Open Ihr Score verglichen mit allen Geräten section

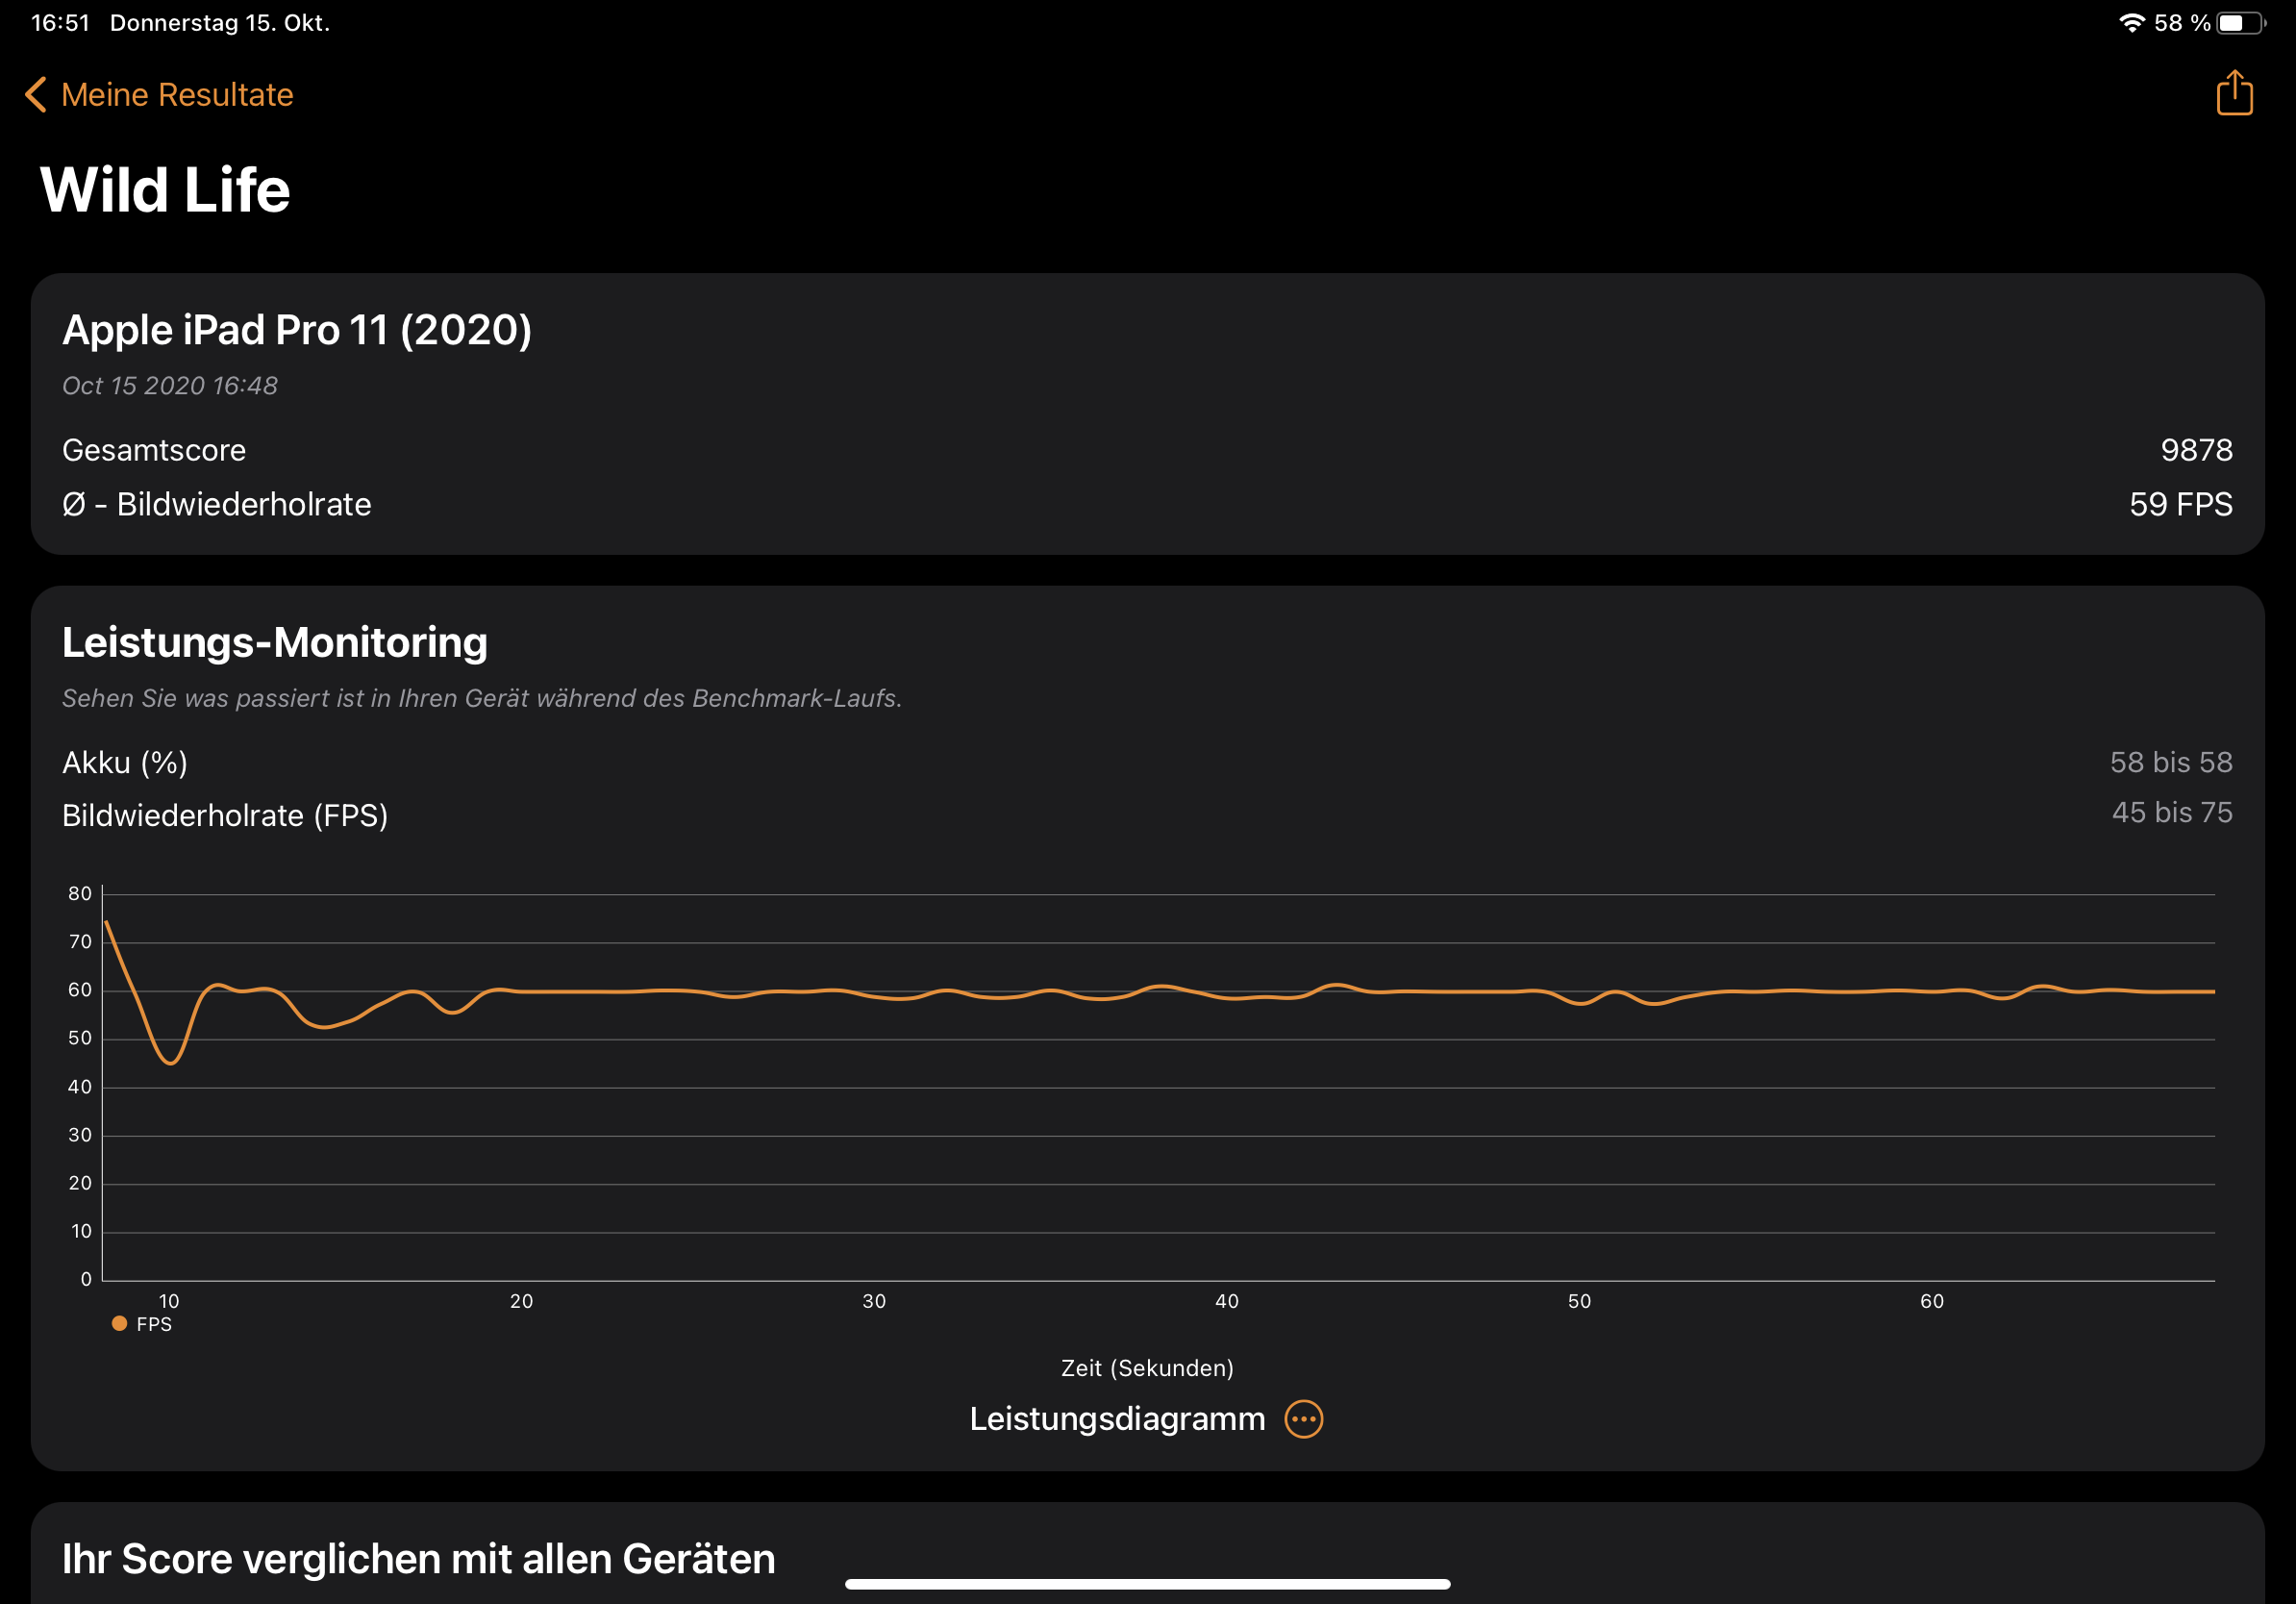[418, 1558]
